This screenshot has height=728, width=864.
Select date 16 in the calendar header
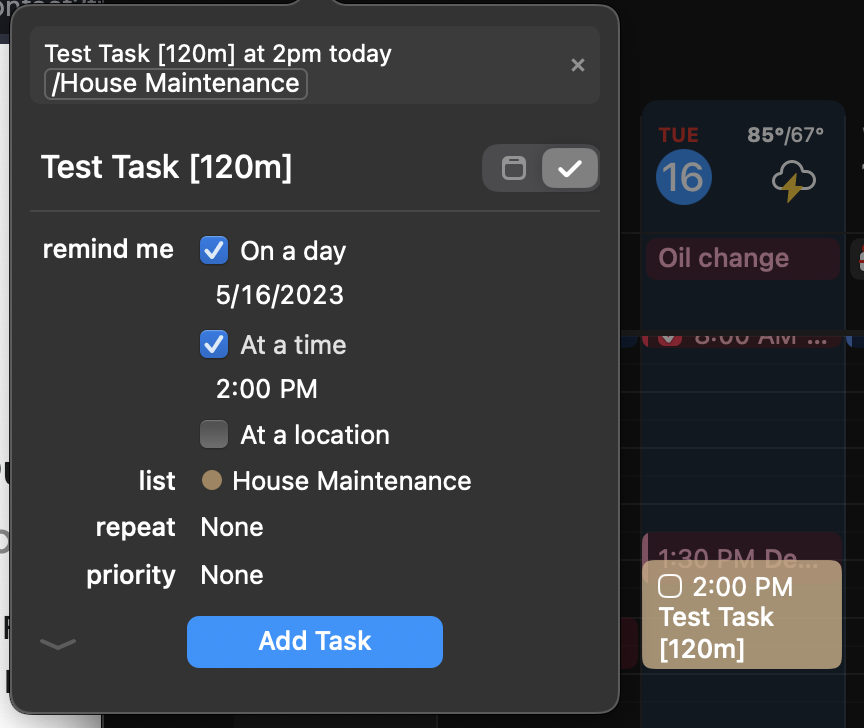pos(683,177)
